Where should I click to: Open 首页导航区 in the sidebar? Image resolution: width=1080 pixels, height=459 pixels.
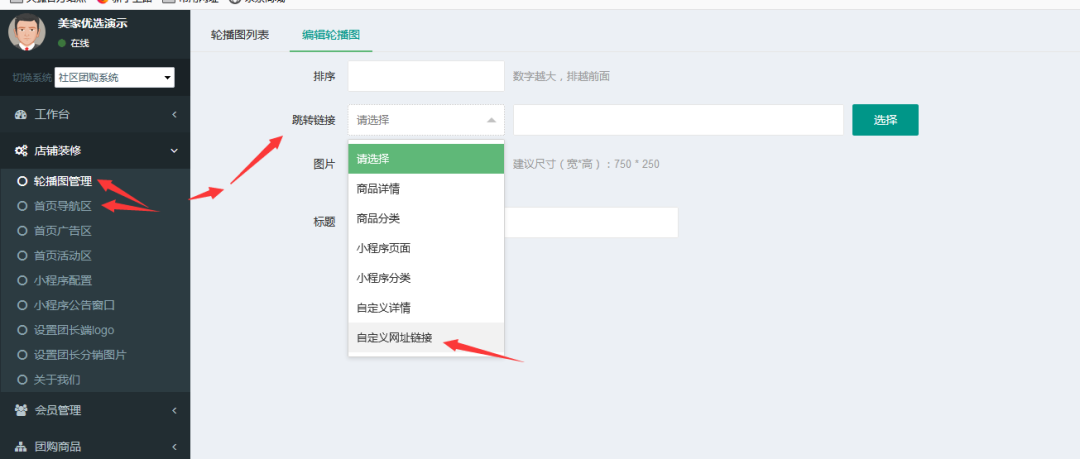(63, 206)
